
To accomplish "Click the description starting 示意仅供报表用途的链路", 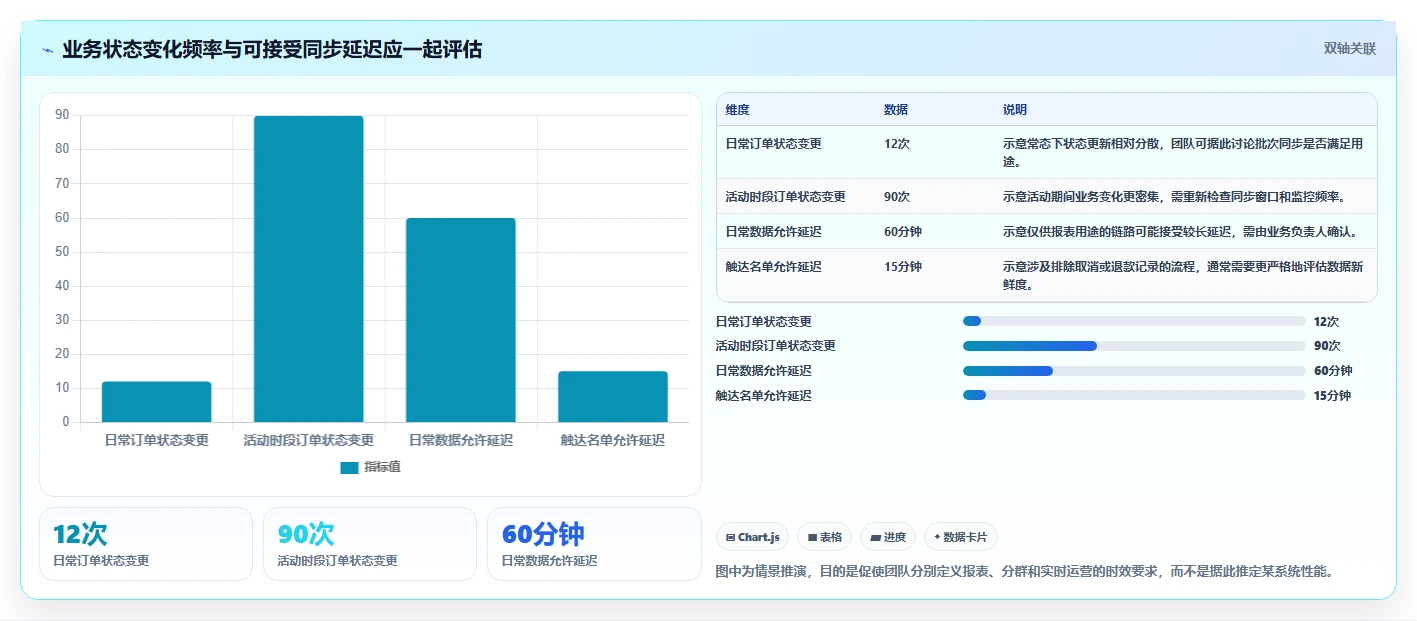I will point(1180,232).
